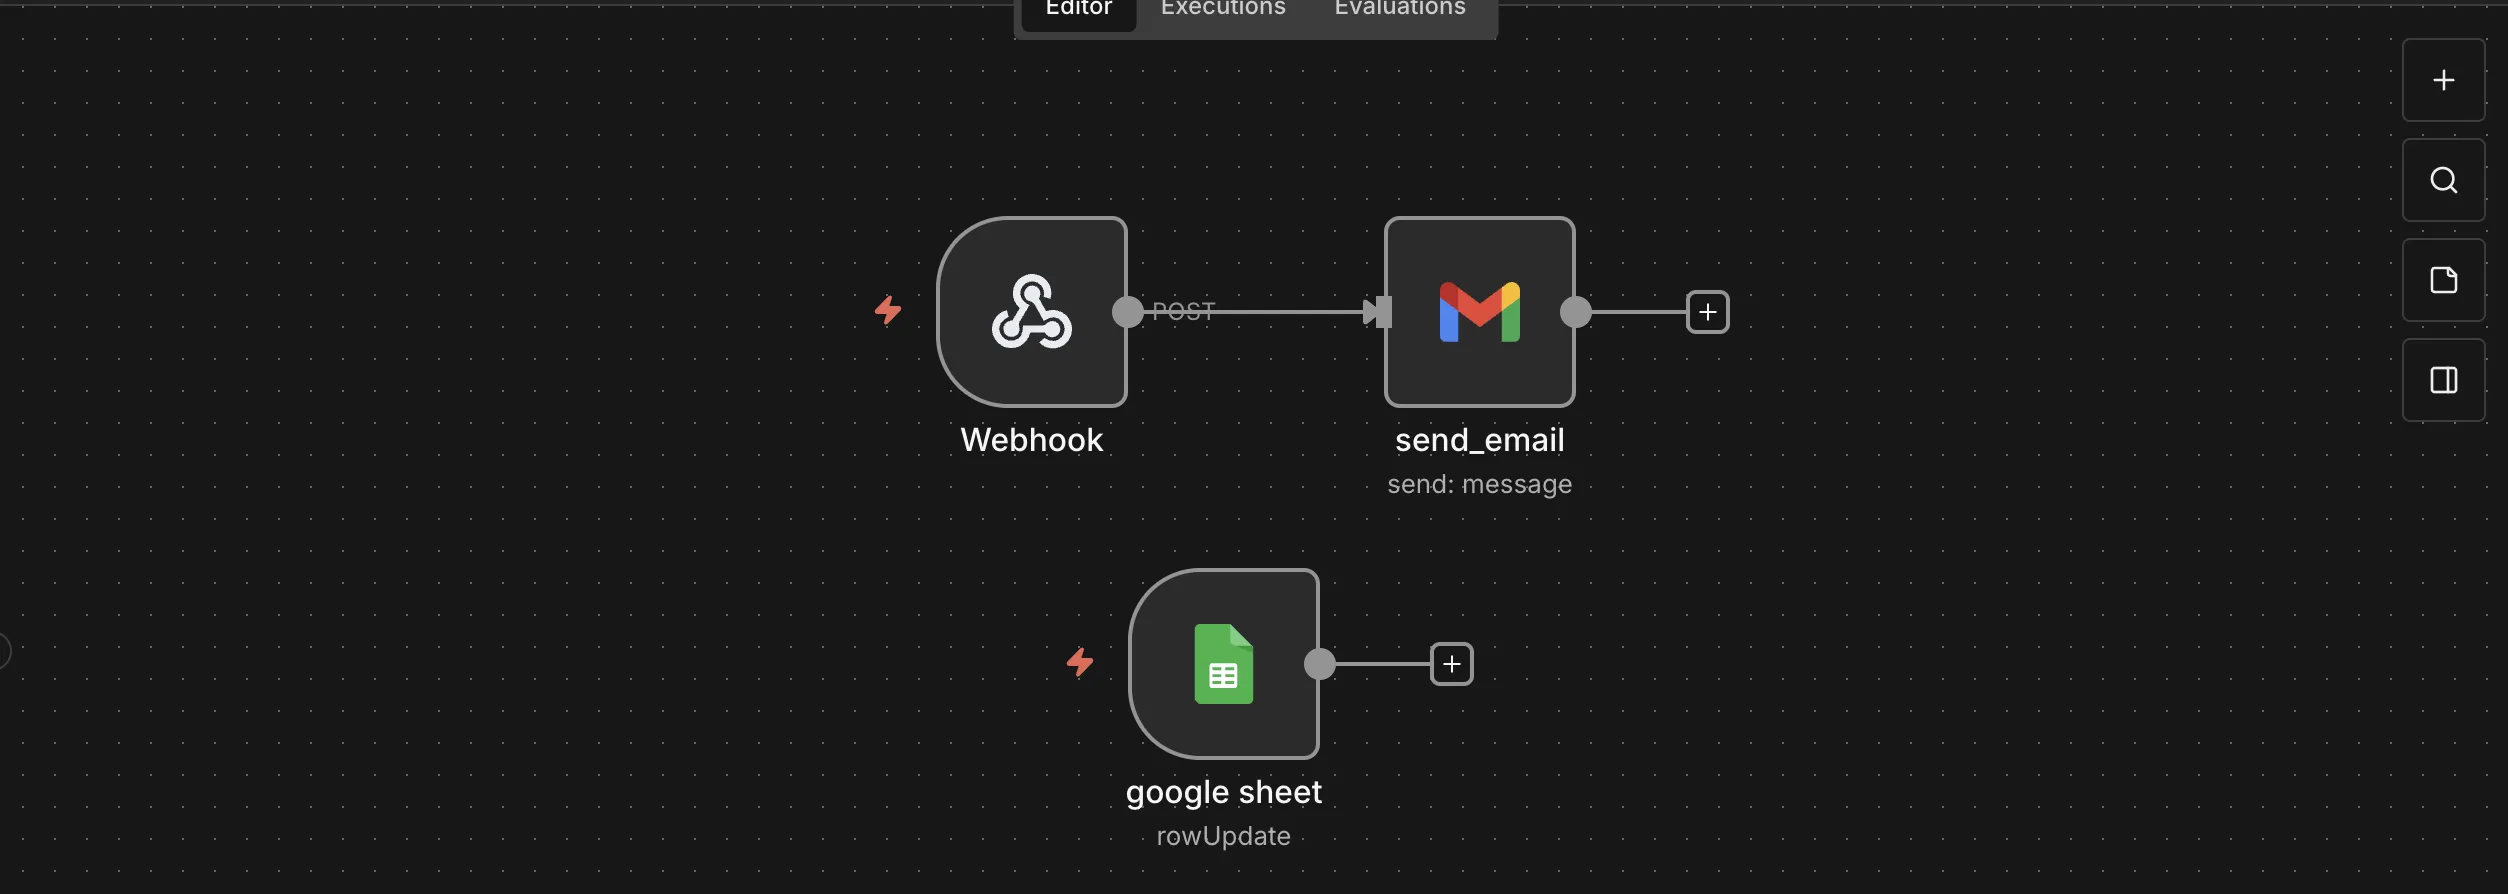Click the plus button in the right toolbar

coord(2444,80)
